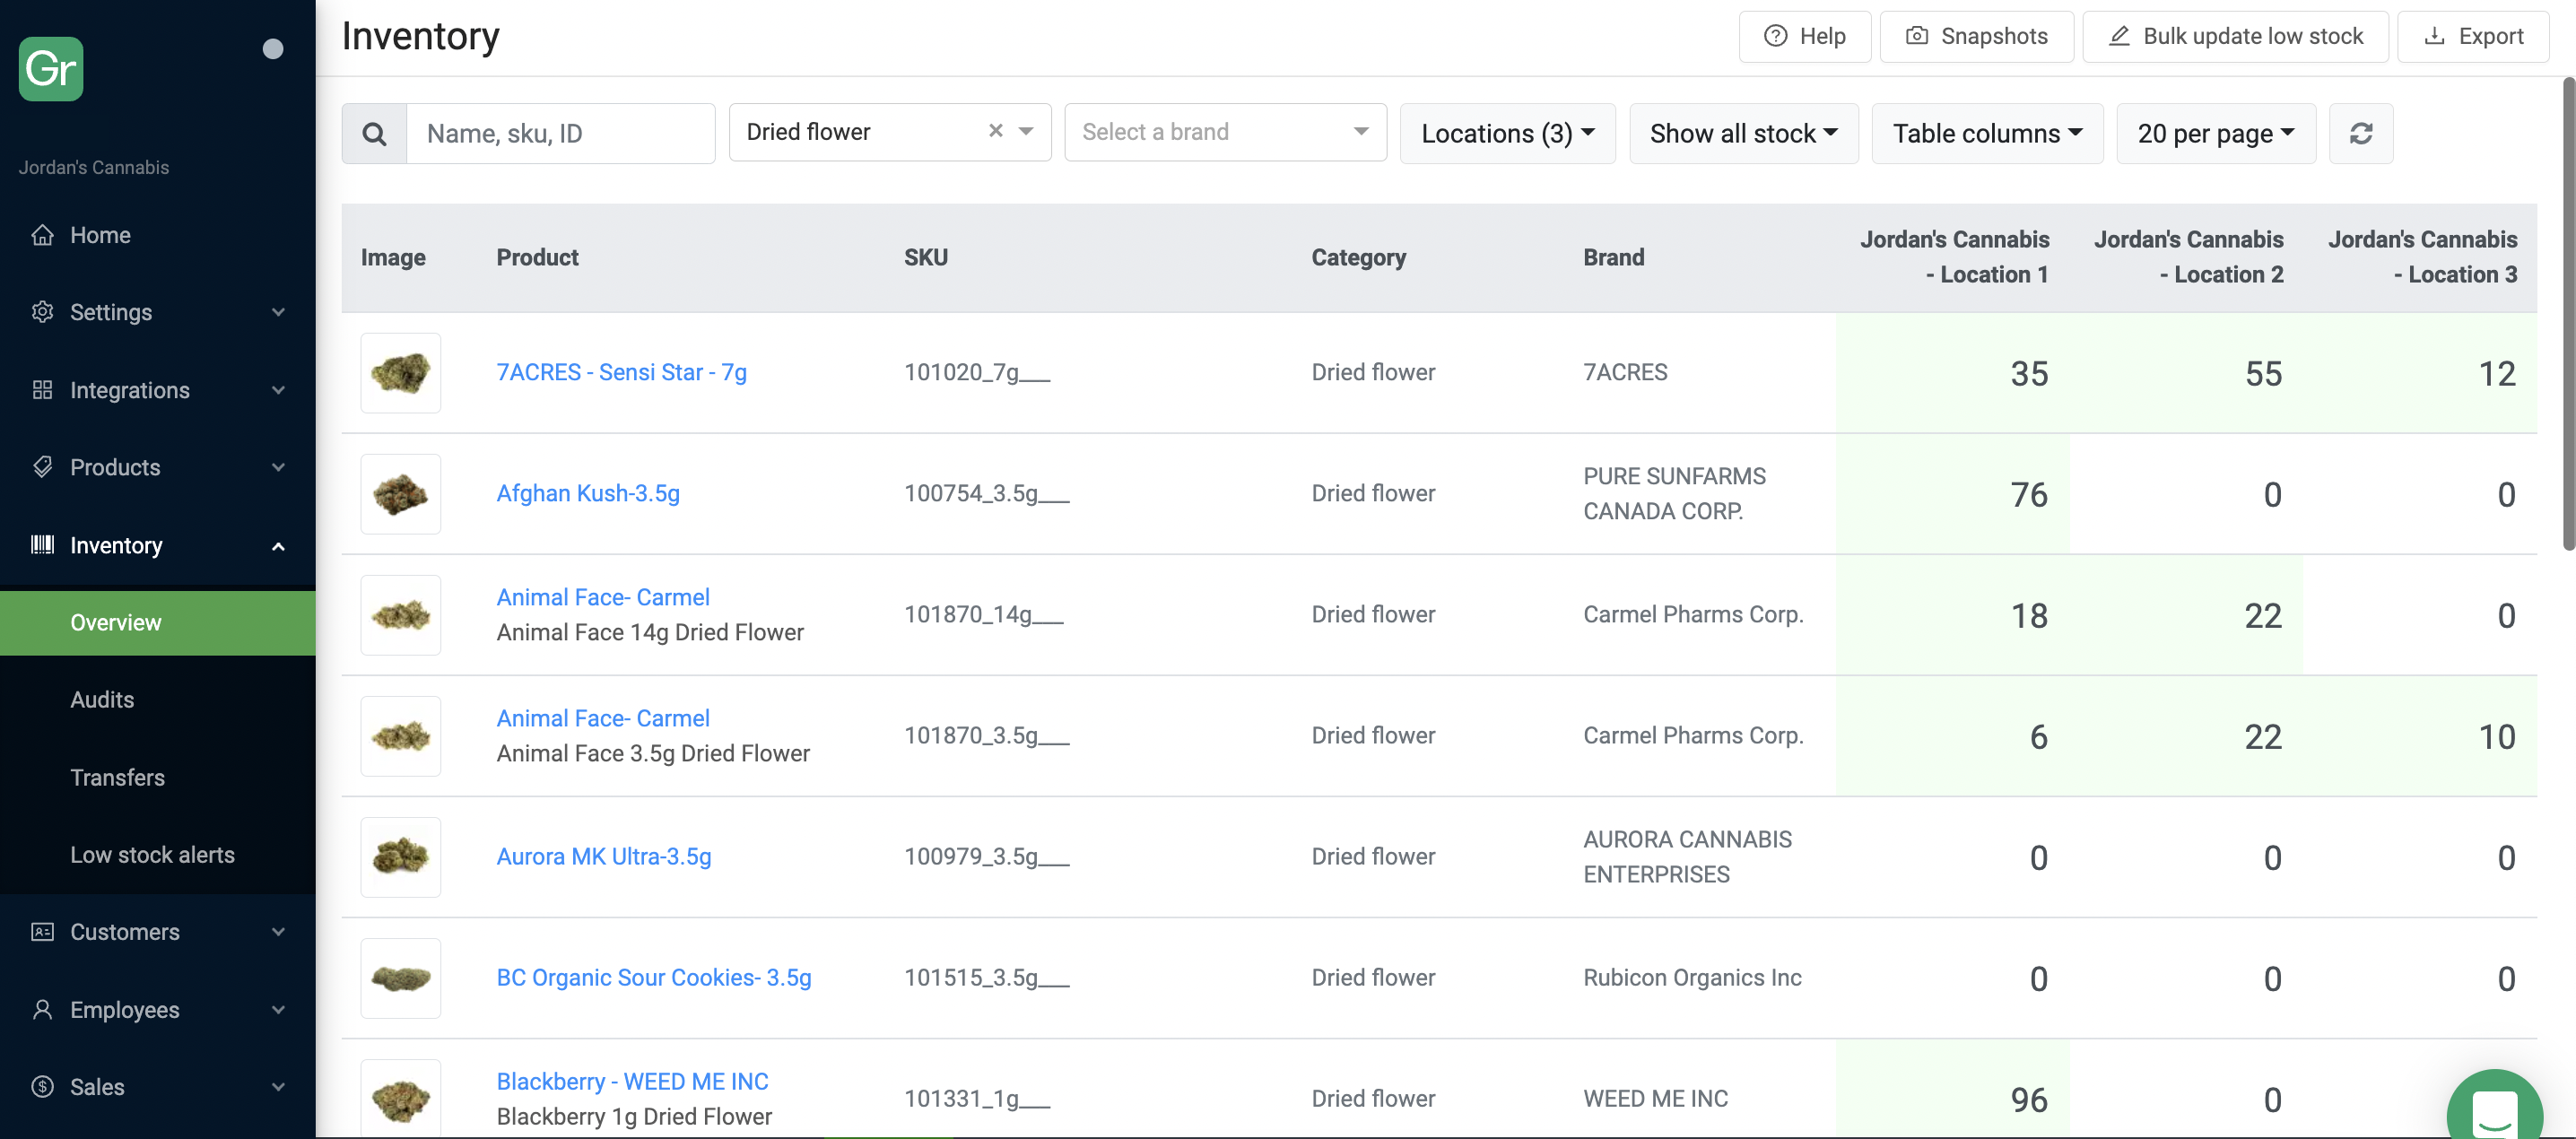Click the Sales dollar icon
The width and height of the screenshot is (2576, 1139).
pos(42,1087)
